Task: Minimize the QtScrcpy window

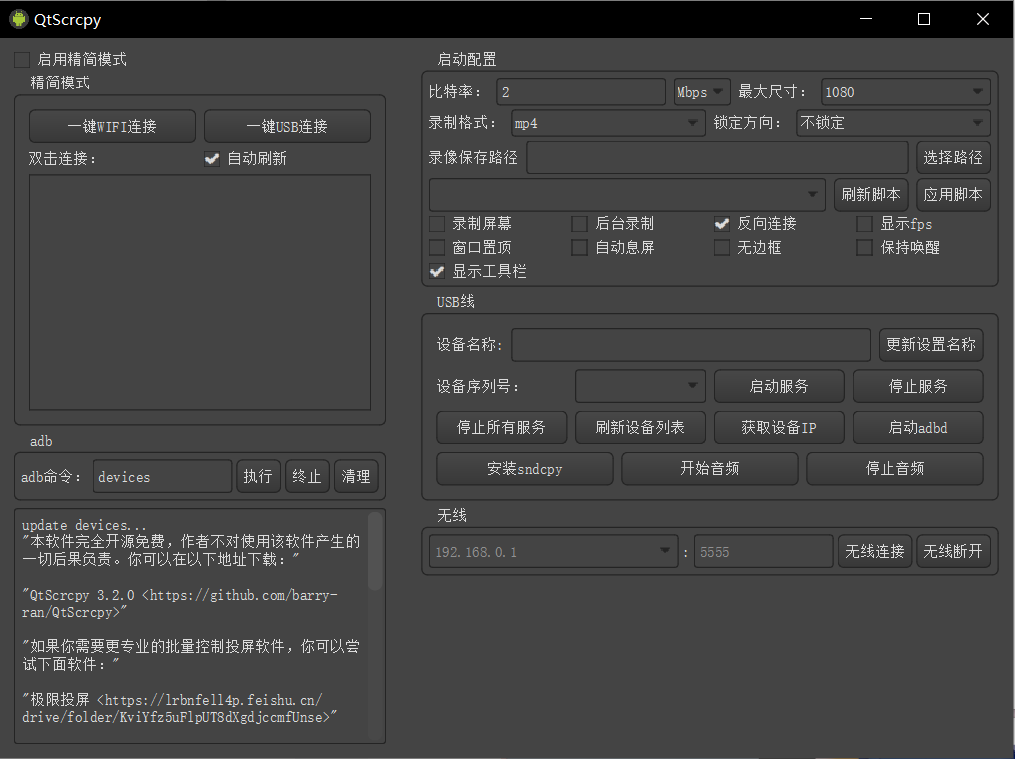Action: (866, 19)
